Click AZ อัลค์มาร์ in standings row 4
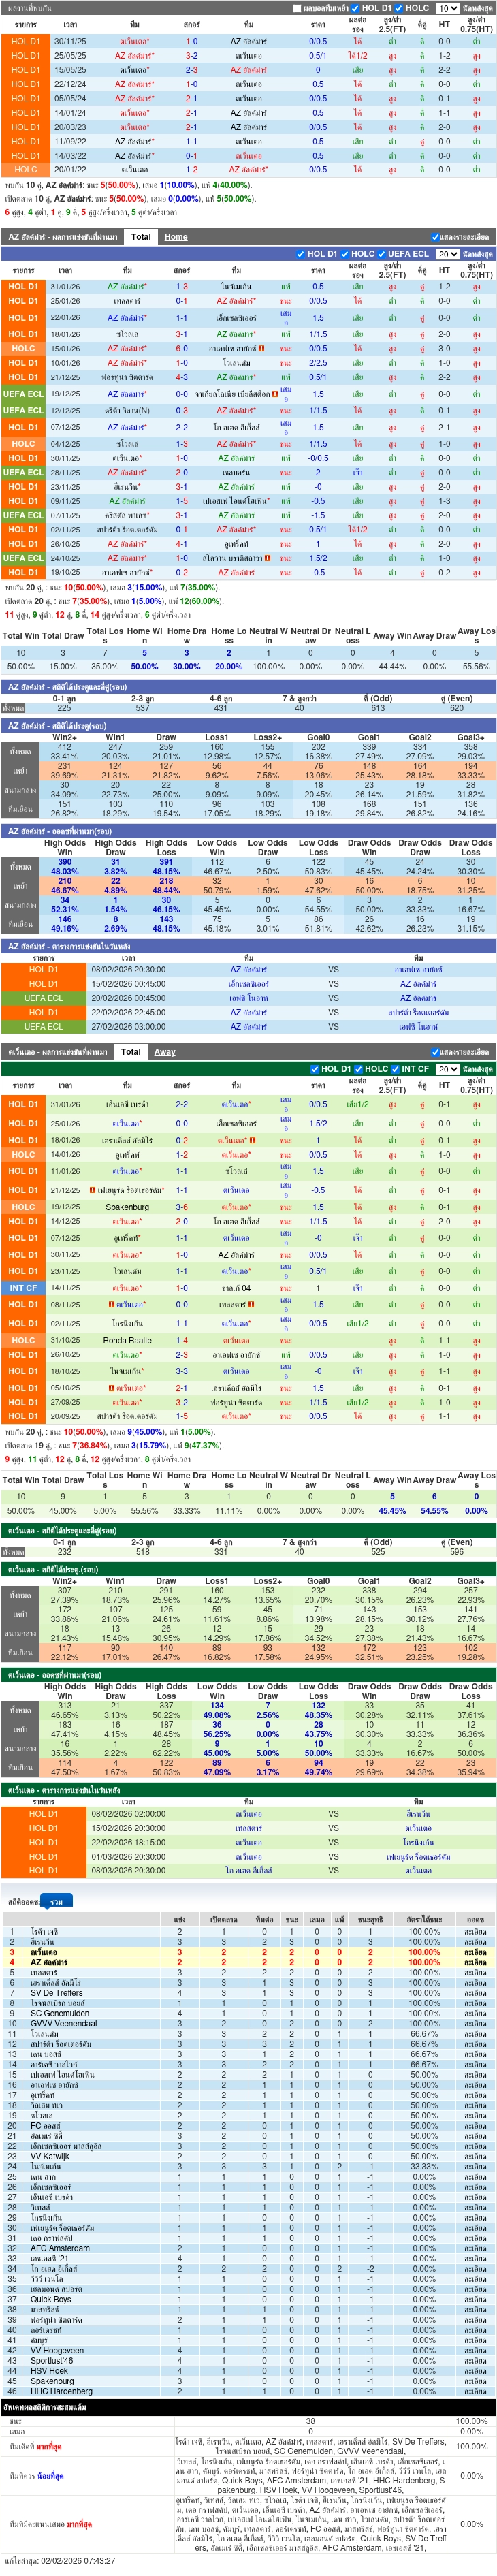This screenshot has height=2576, width=497. (49, 1962)
